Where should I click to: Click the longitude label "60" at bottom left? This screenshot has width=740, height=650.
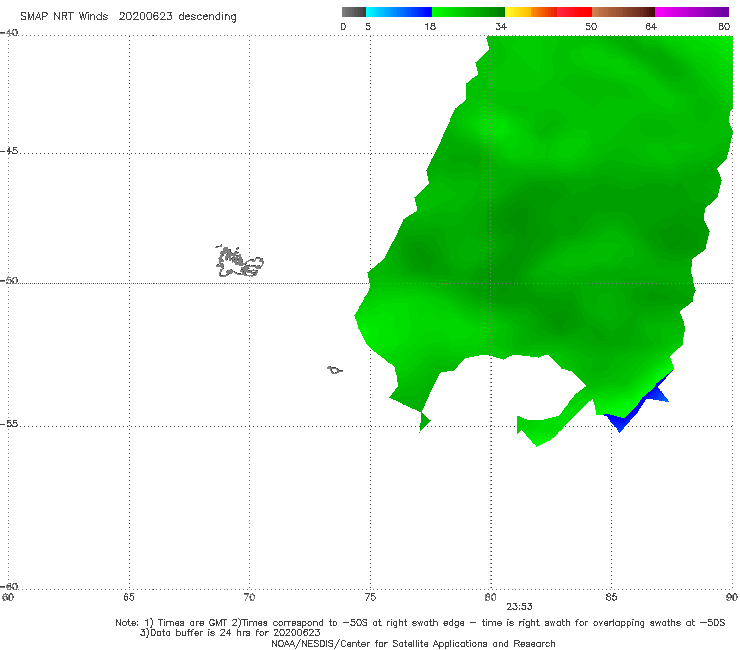pyautogui.click(x=8, y=597)
